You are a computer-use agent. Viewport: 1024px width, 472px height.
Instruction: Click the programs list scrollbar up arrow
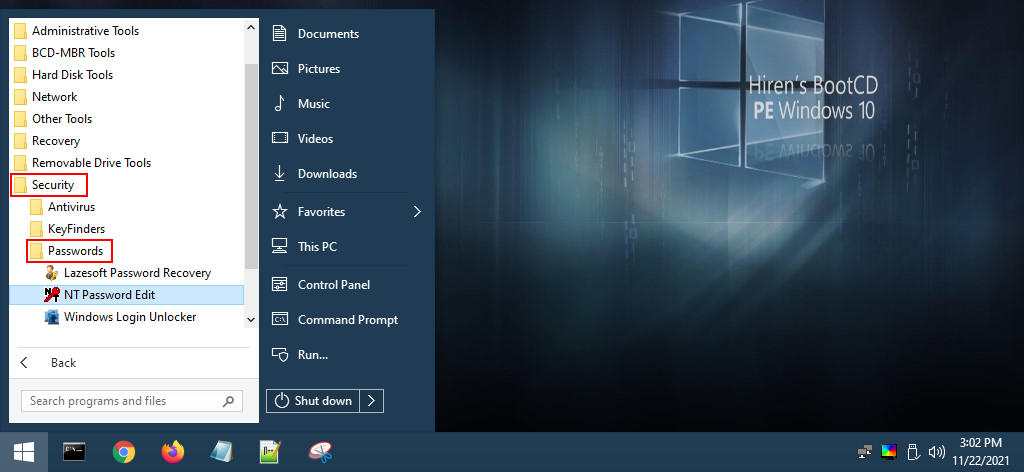pyautogui.click(x=251, y=29)
